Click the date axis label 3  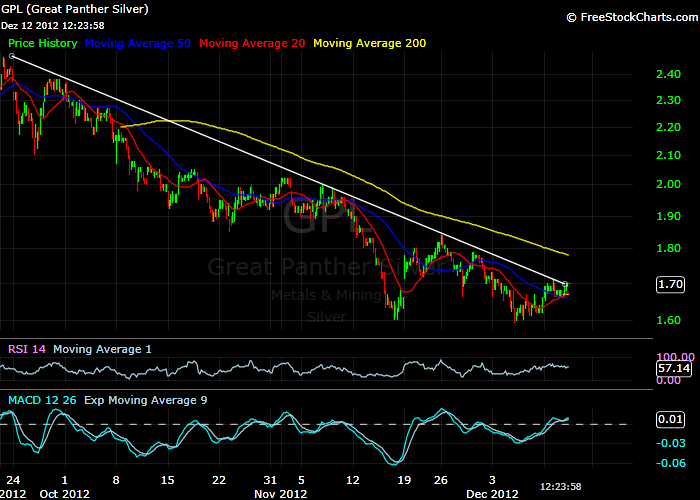(492, 480)
